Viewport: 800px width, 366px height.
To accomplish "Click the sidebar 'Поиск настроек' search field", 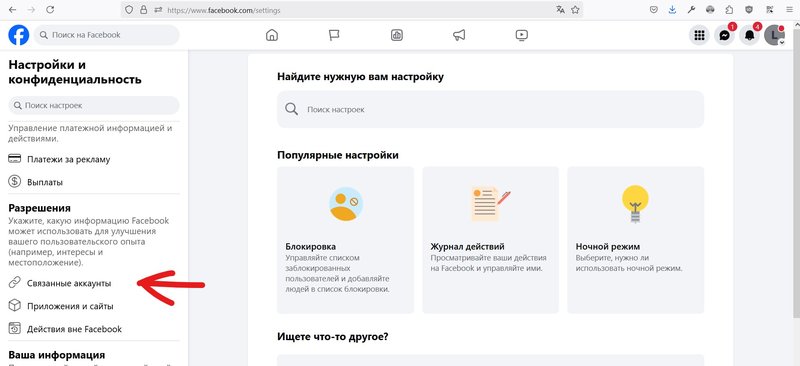I will pyautogui.click(x=94, y=106).
